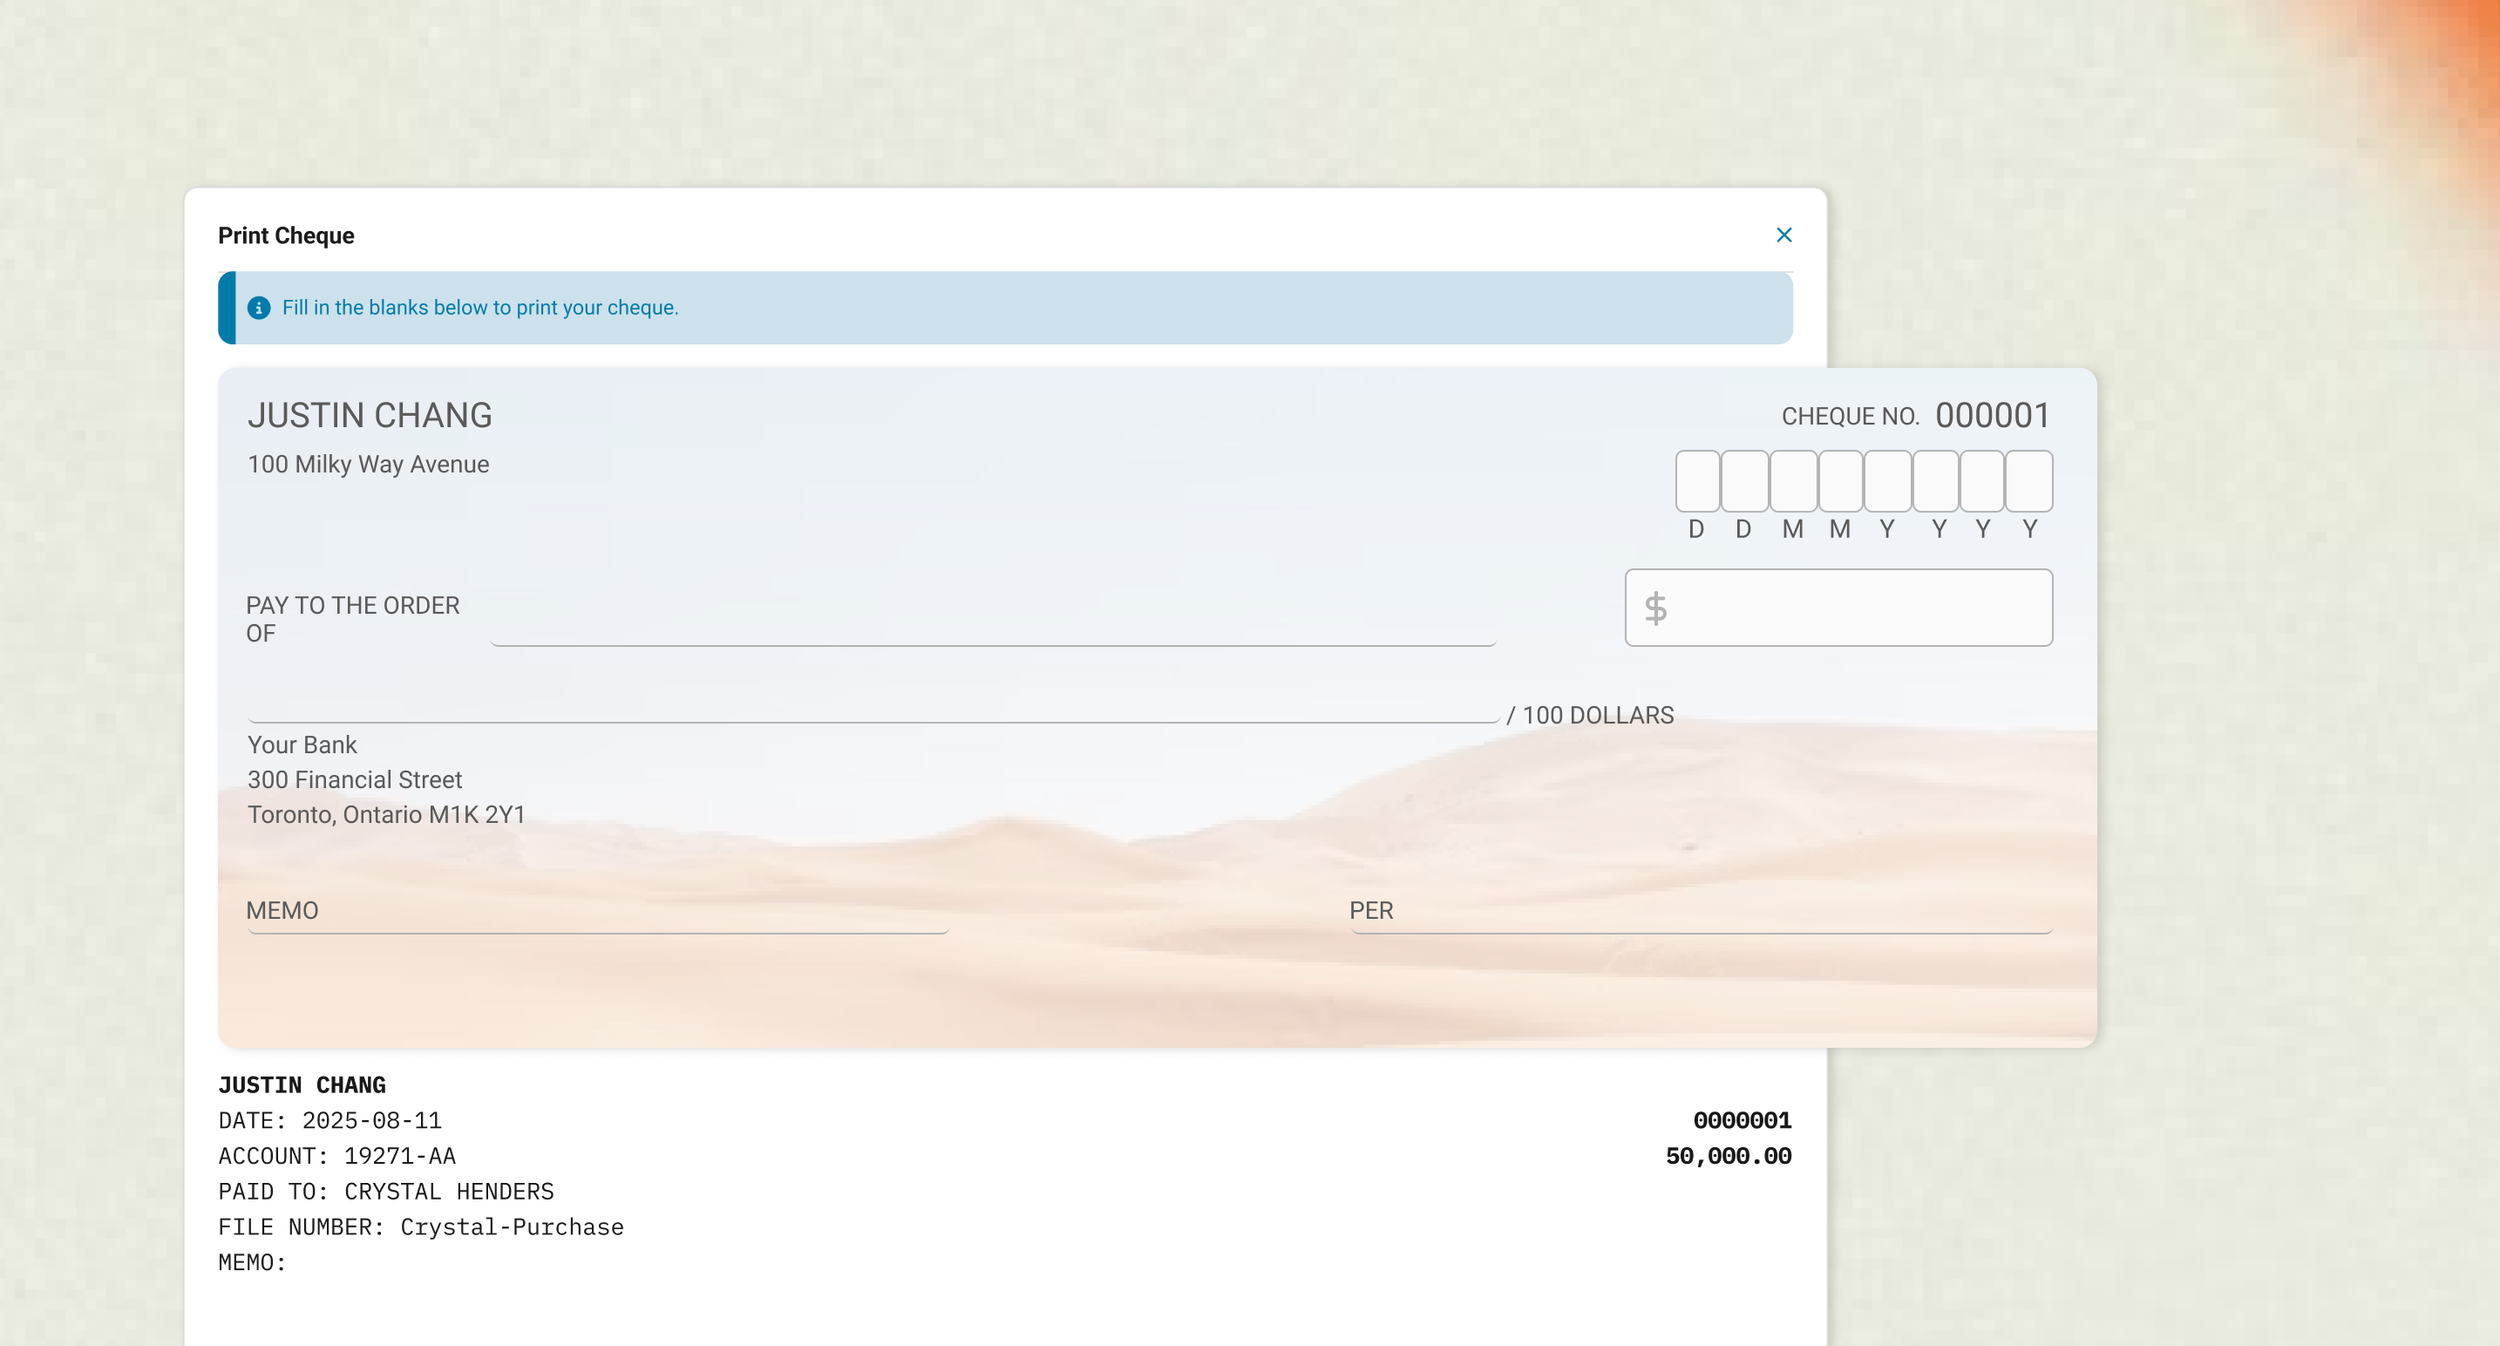Focus the second year digit box
Image resolution: width=2500 pixels, height=1346 pixels.
(1935, 481)
